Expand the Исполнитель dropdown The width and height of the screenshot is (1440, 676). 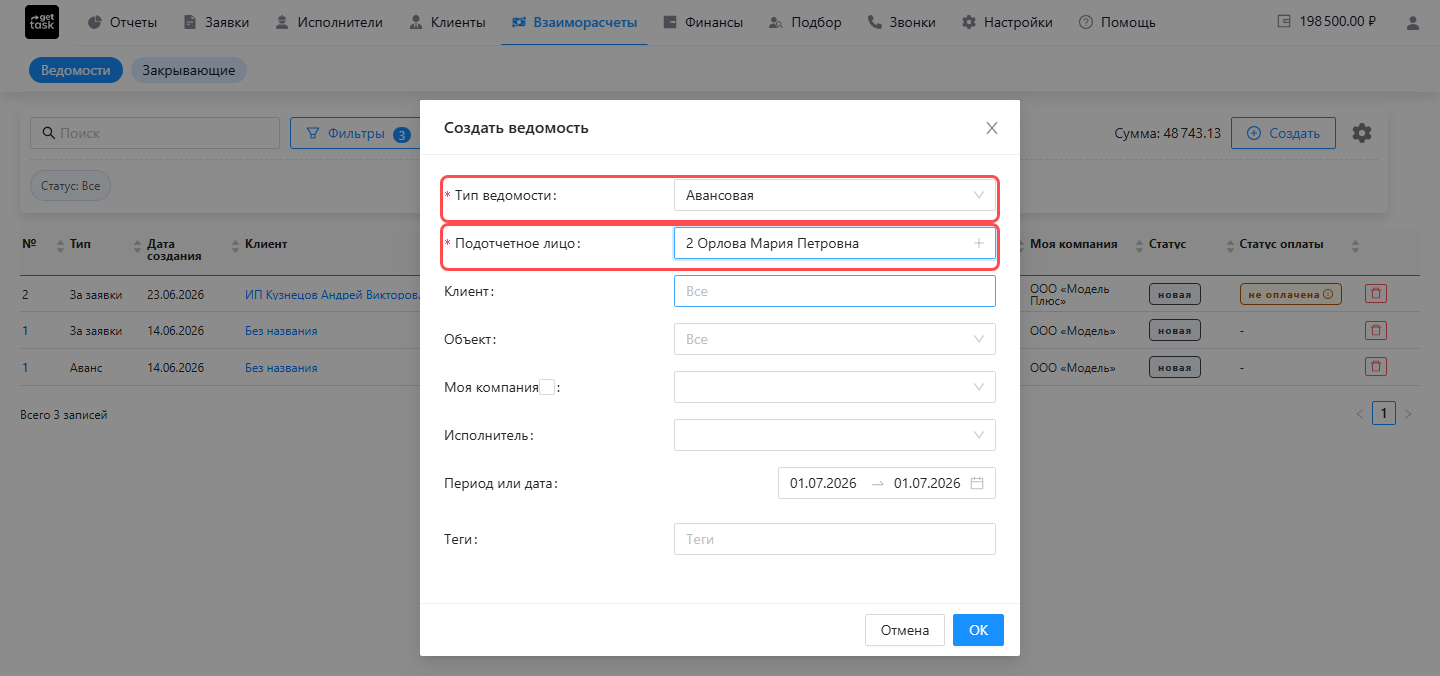(x=835, y=435)
